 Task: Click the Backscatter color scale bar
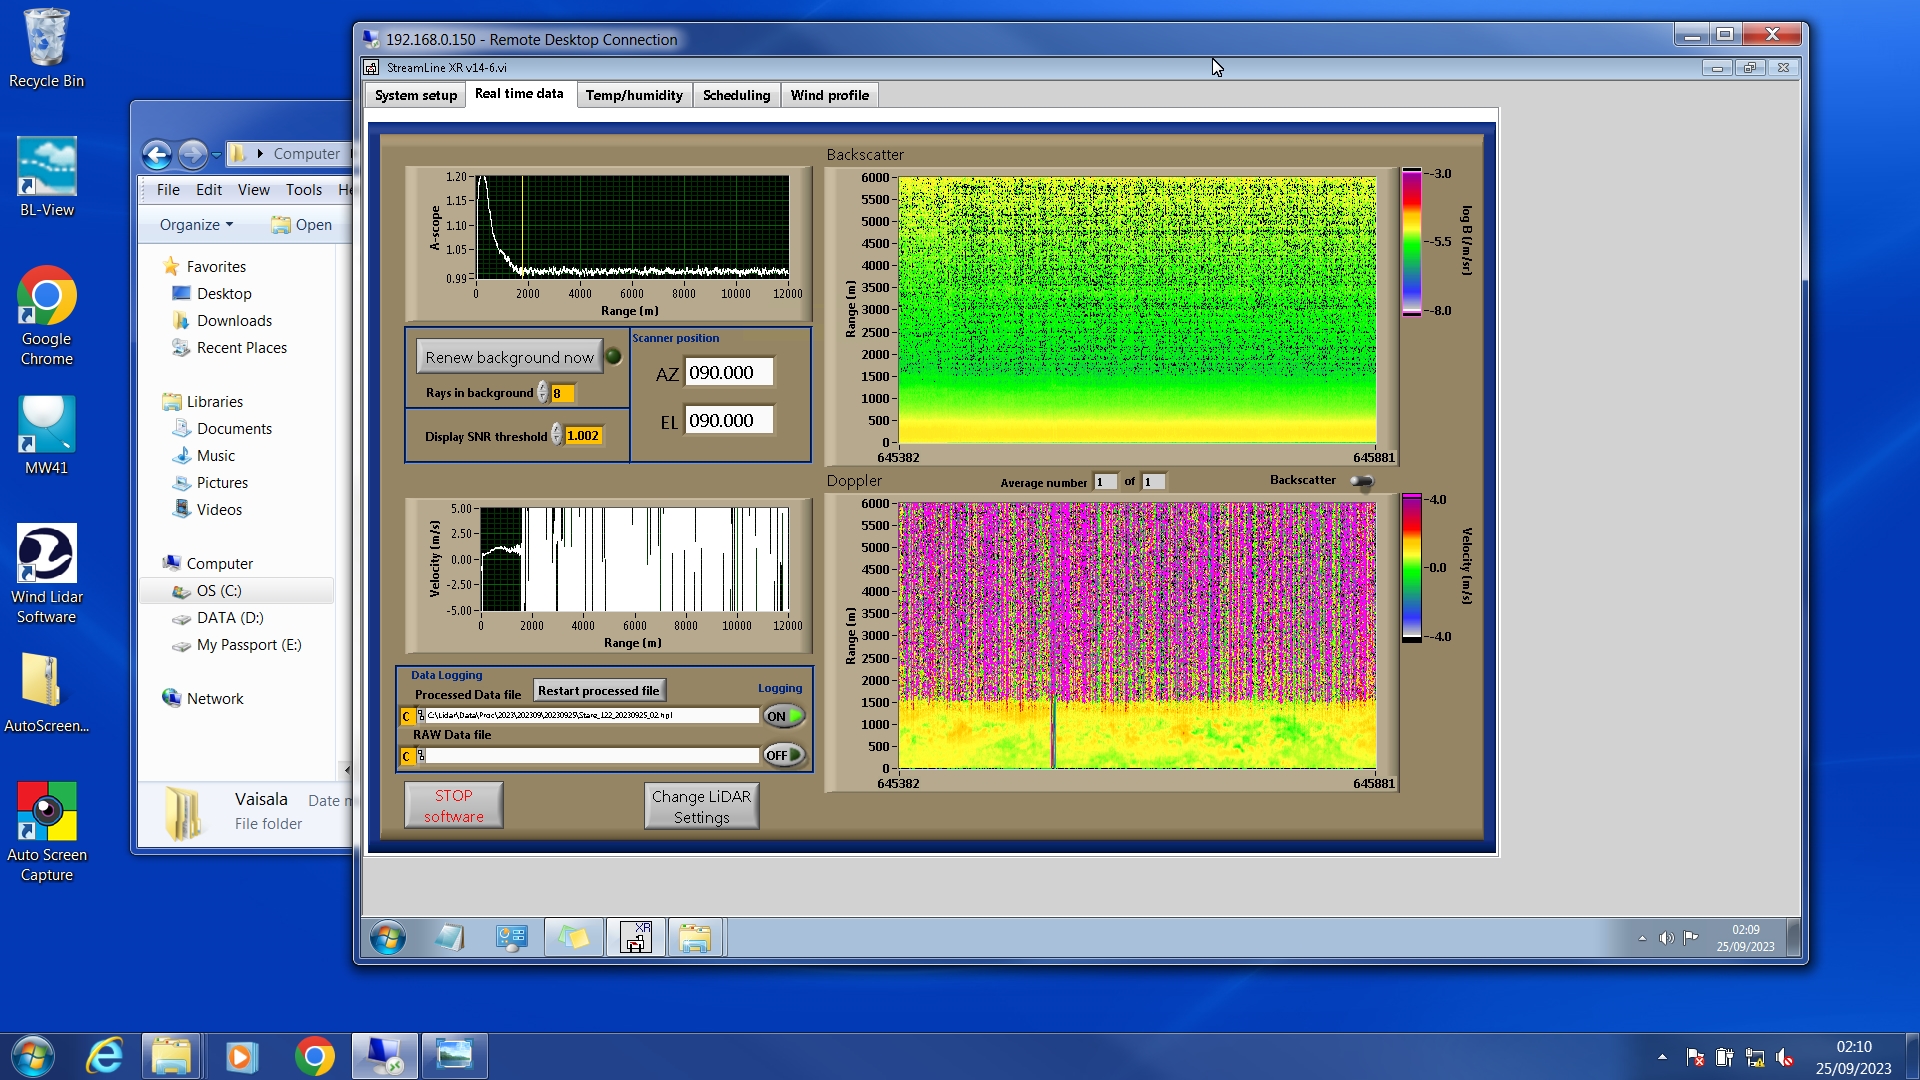click(1411, 242)
